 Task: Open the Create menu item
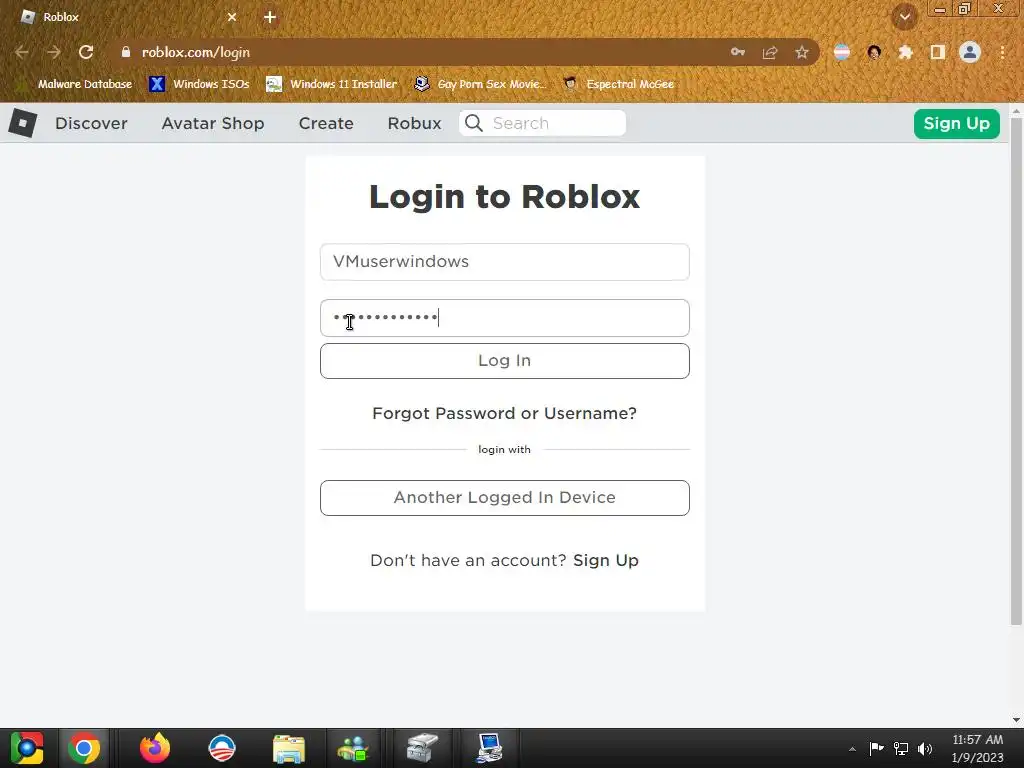326,123
